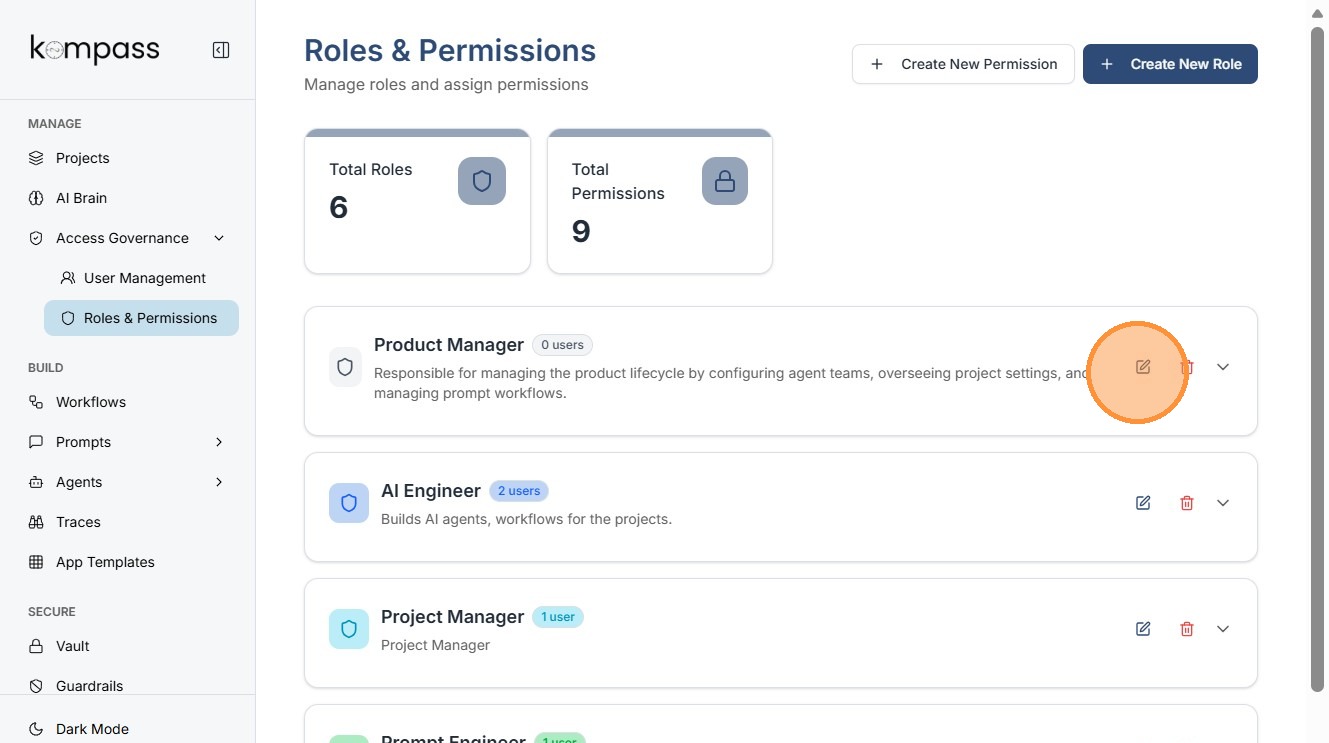Click the Total Roles shield icon
Screen dimensions: 1329x743
482,181
